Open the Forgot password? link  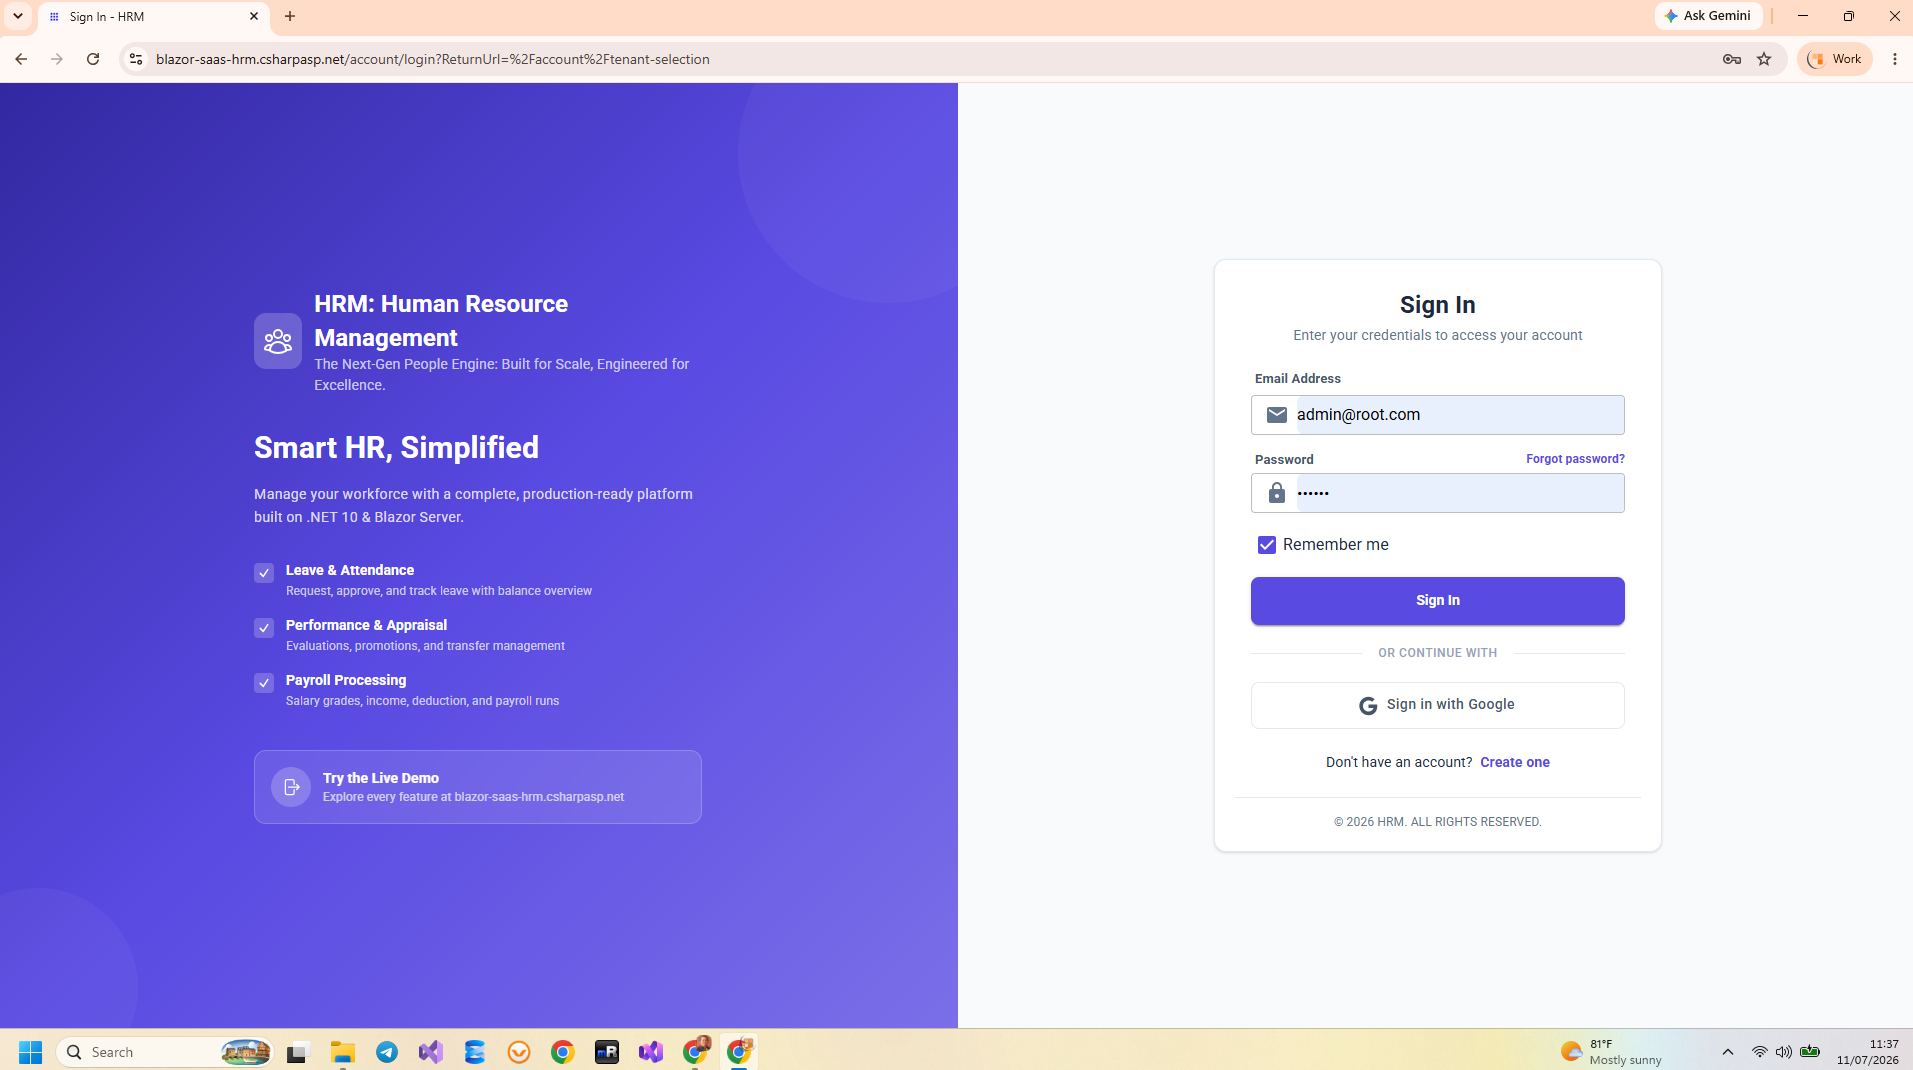(1575, 459)
